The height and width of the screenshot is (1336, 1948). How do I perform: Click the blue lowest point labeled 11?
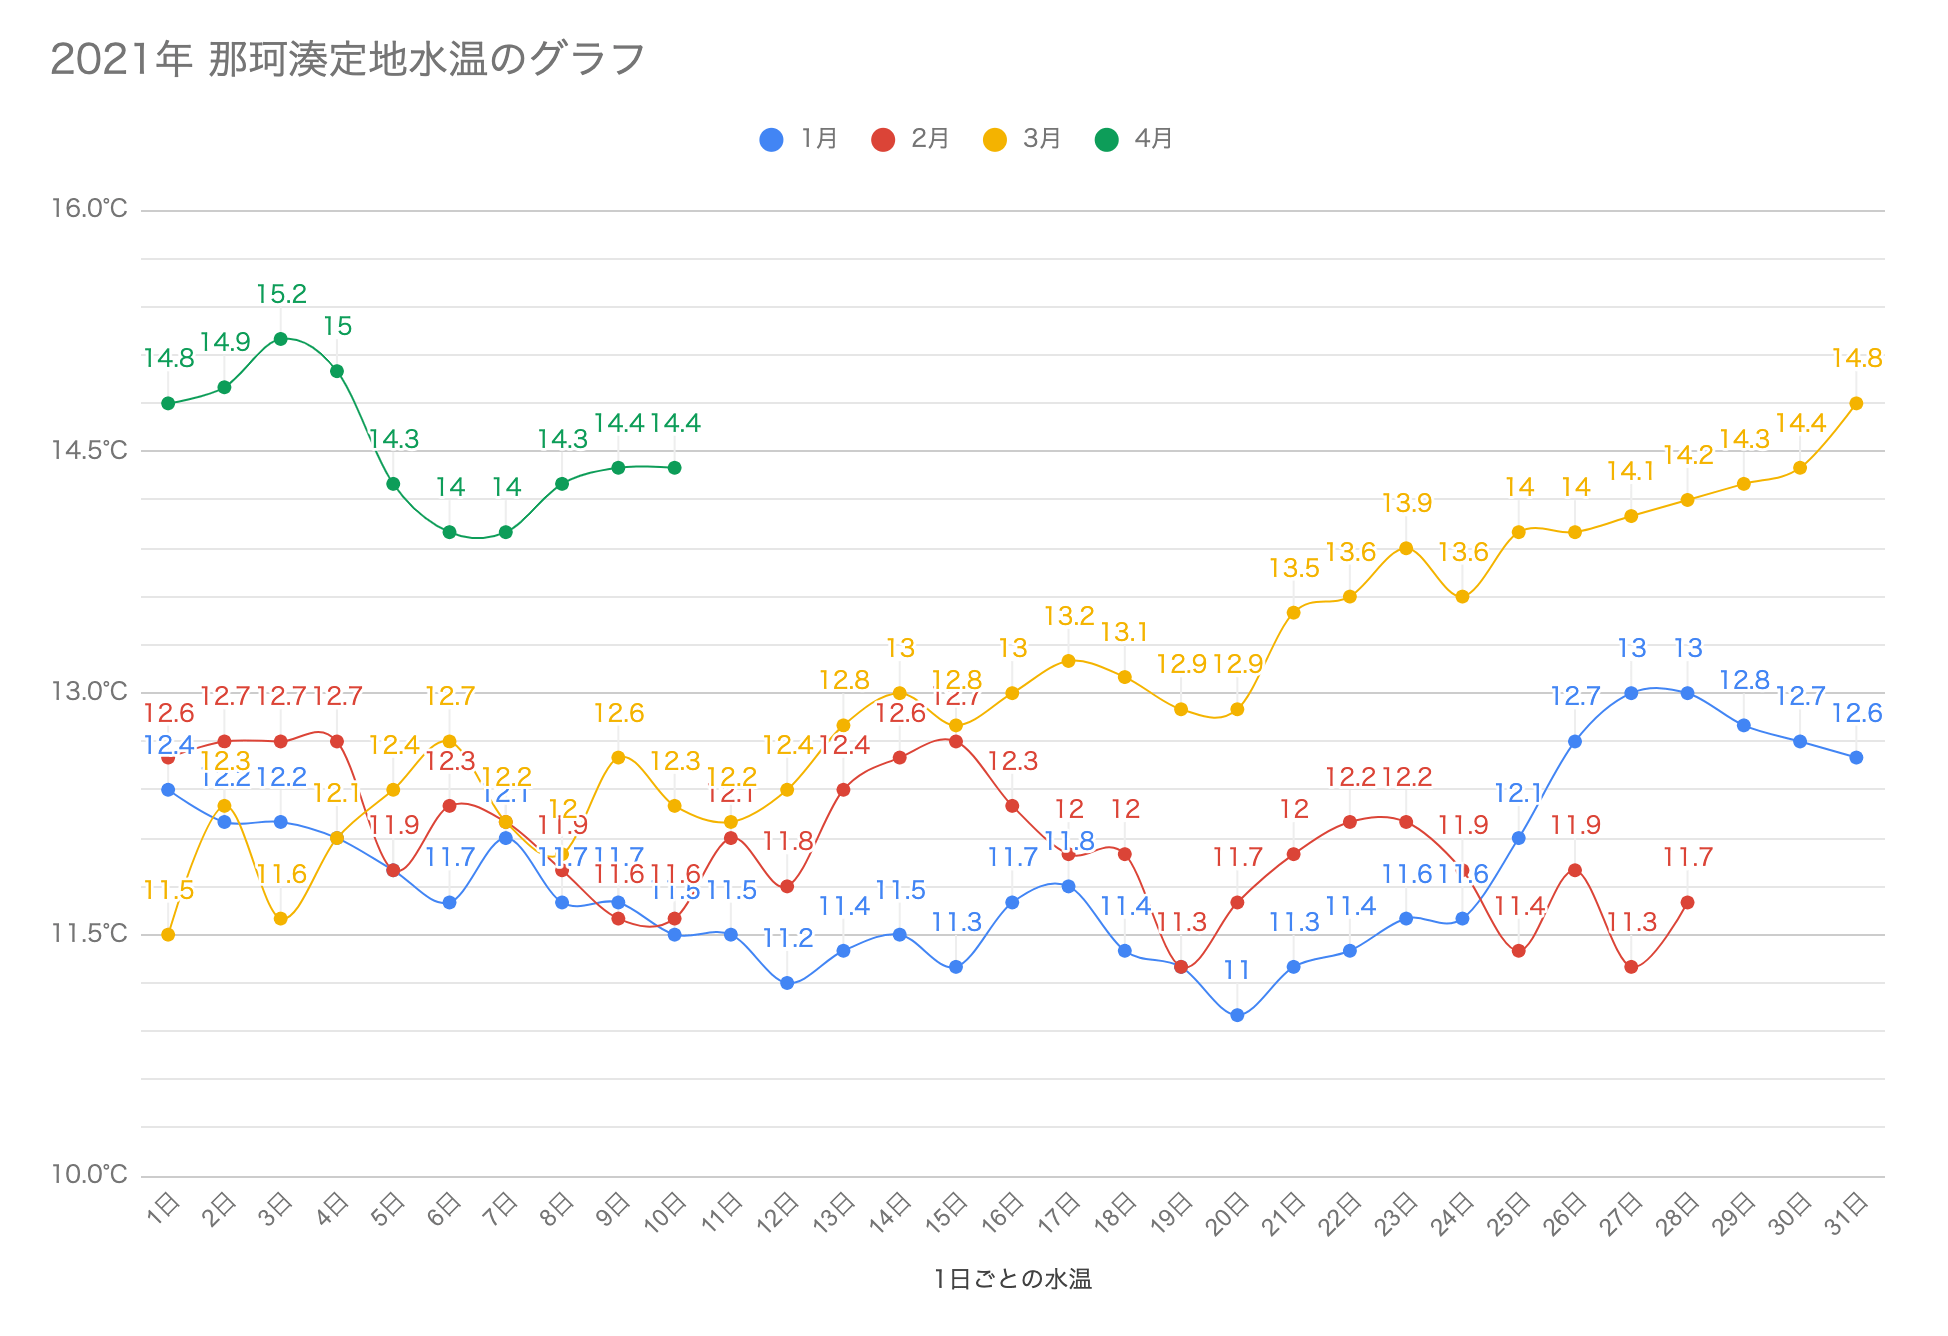point(1237,1015)
